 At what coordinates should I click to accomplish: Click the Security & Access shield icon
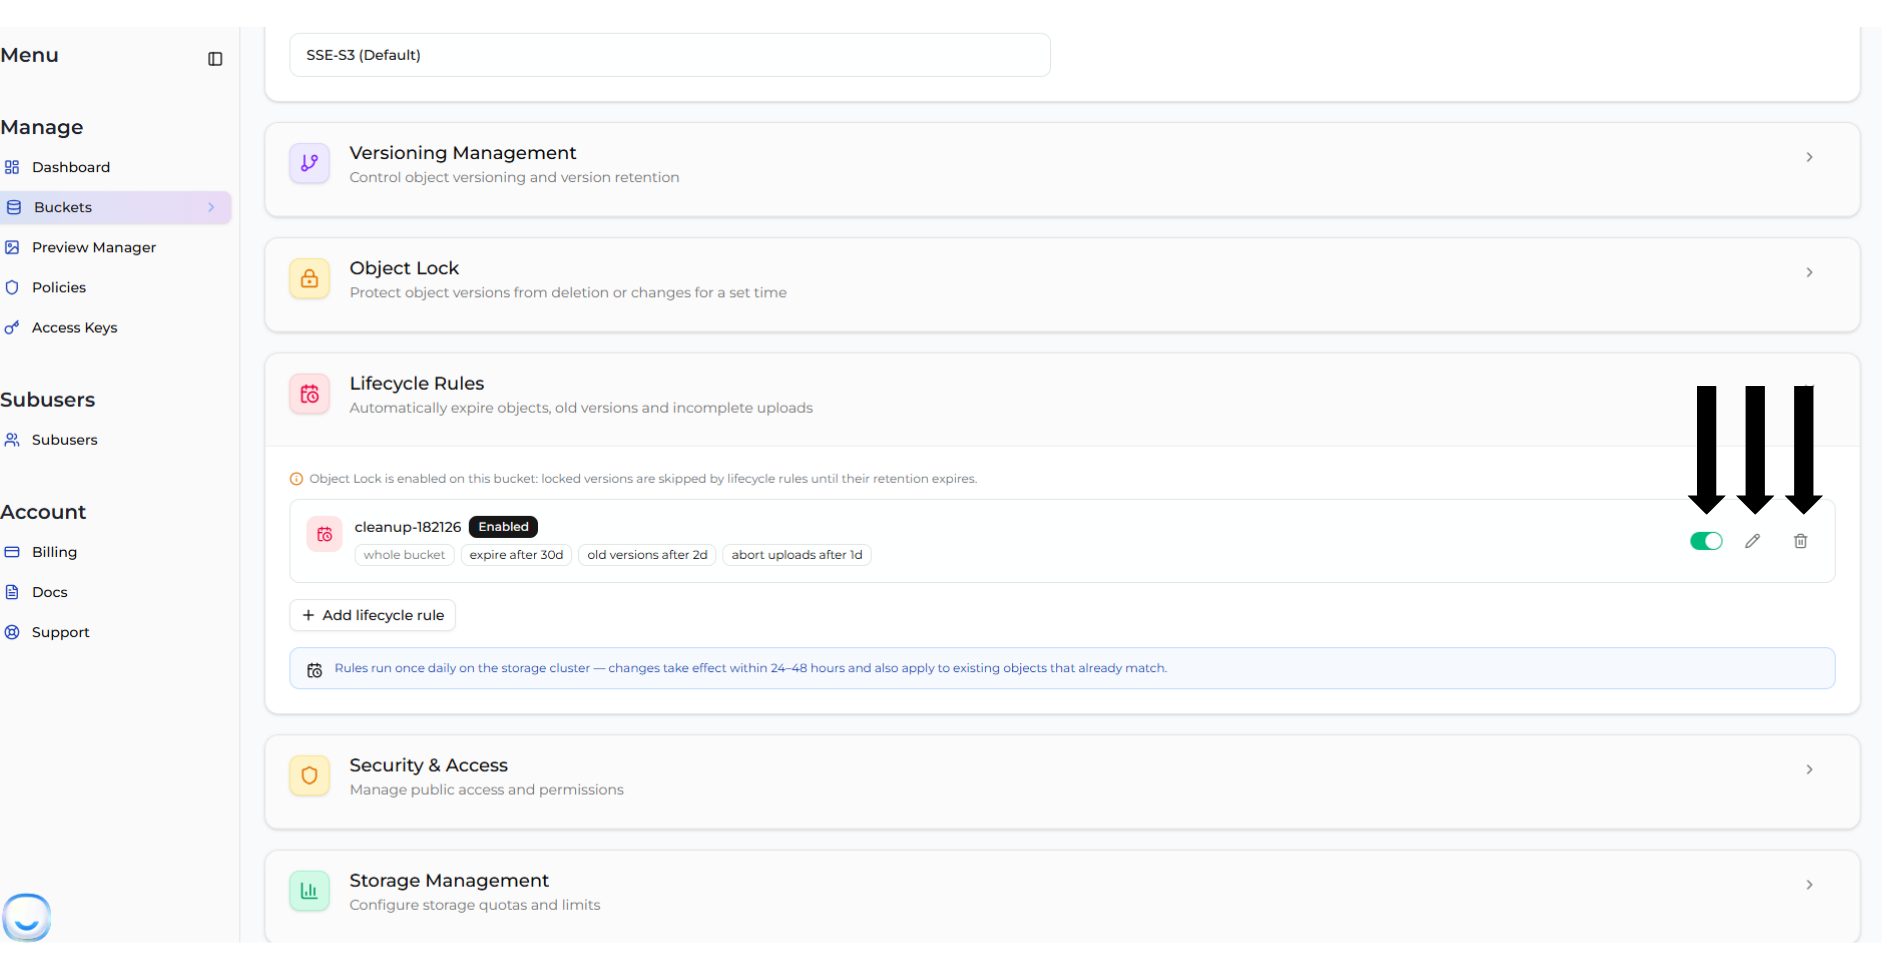click(x=309, y=775)
